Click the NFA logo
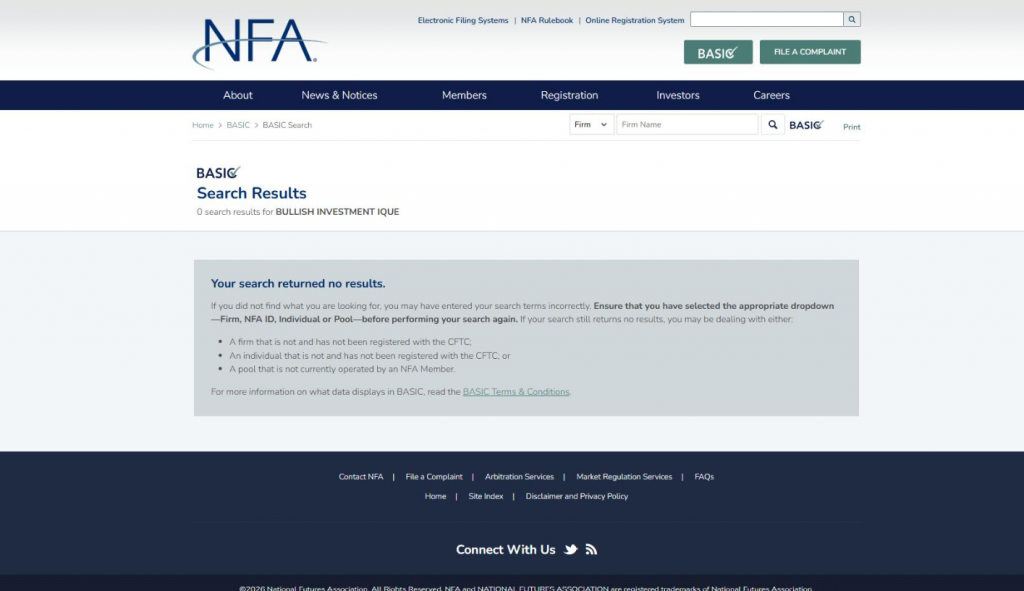The width and height of the screenshot is (1024, 591). [259, 43]
